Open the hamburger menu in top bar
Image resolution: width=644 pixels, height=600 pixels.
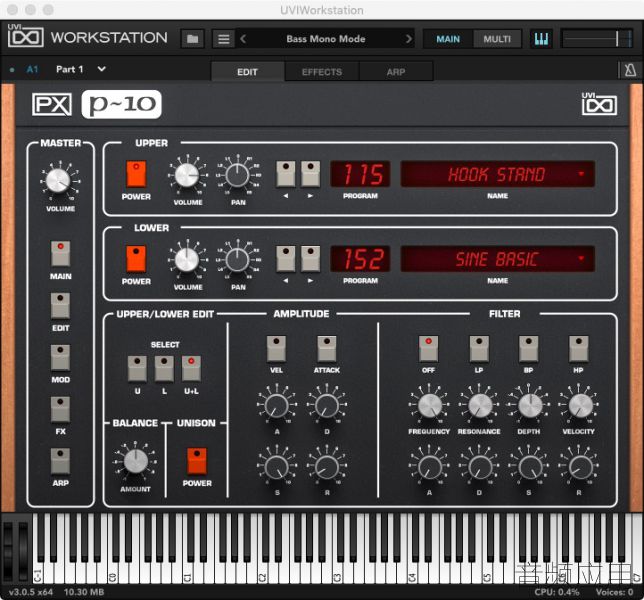coord(224,39)
